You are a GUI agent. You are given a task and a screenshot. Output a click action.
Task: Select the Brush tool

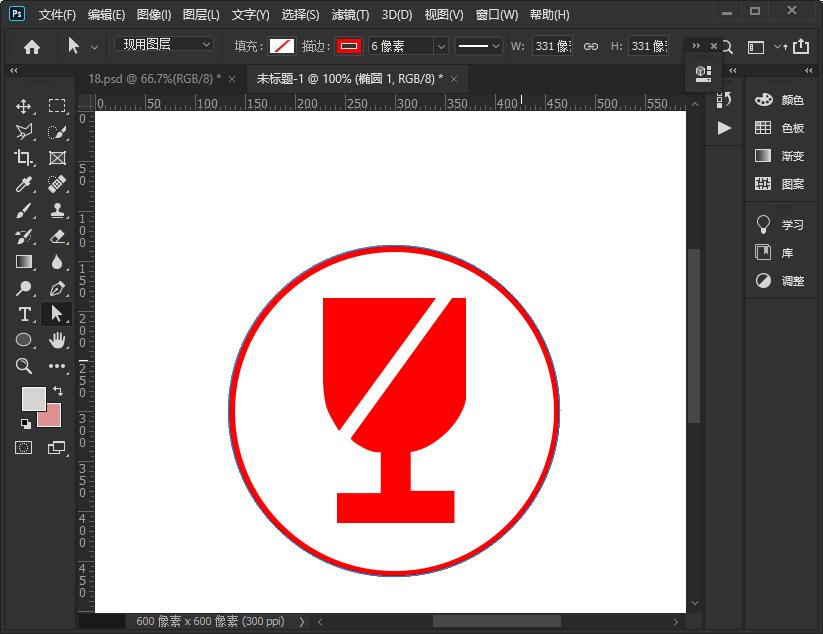(x=24, y=210)
